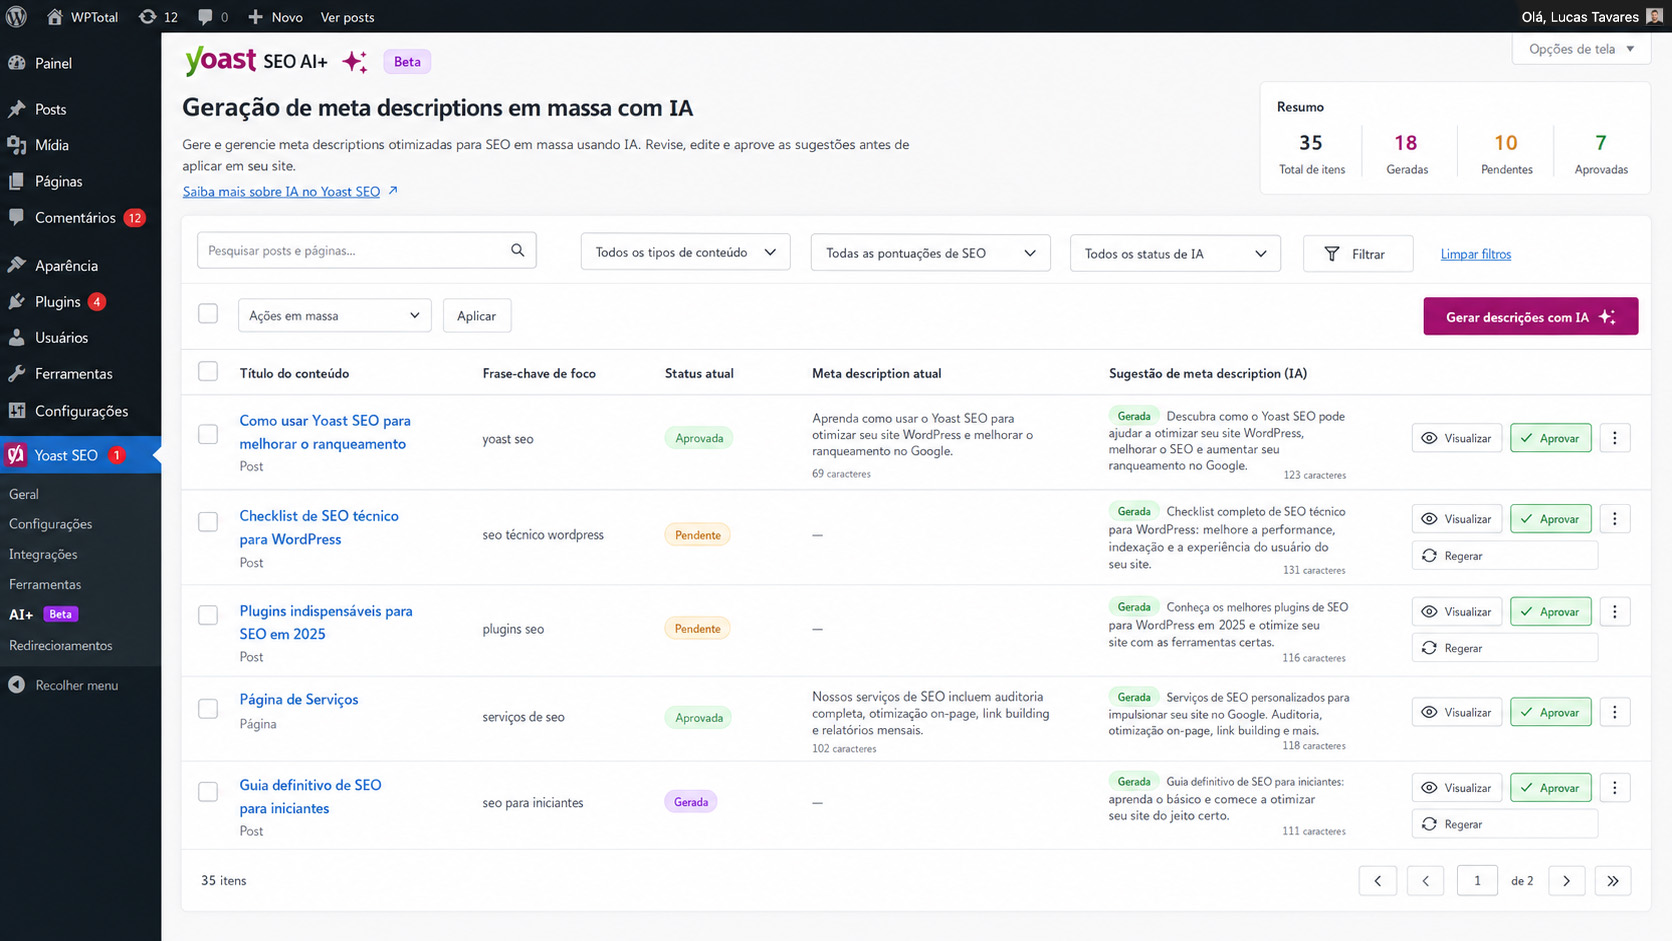Open Redirecionamentos submenu item
The height and width of the screenshot is (941, 1672).
click(x=61, y=645)
